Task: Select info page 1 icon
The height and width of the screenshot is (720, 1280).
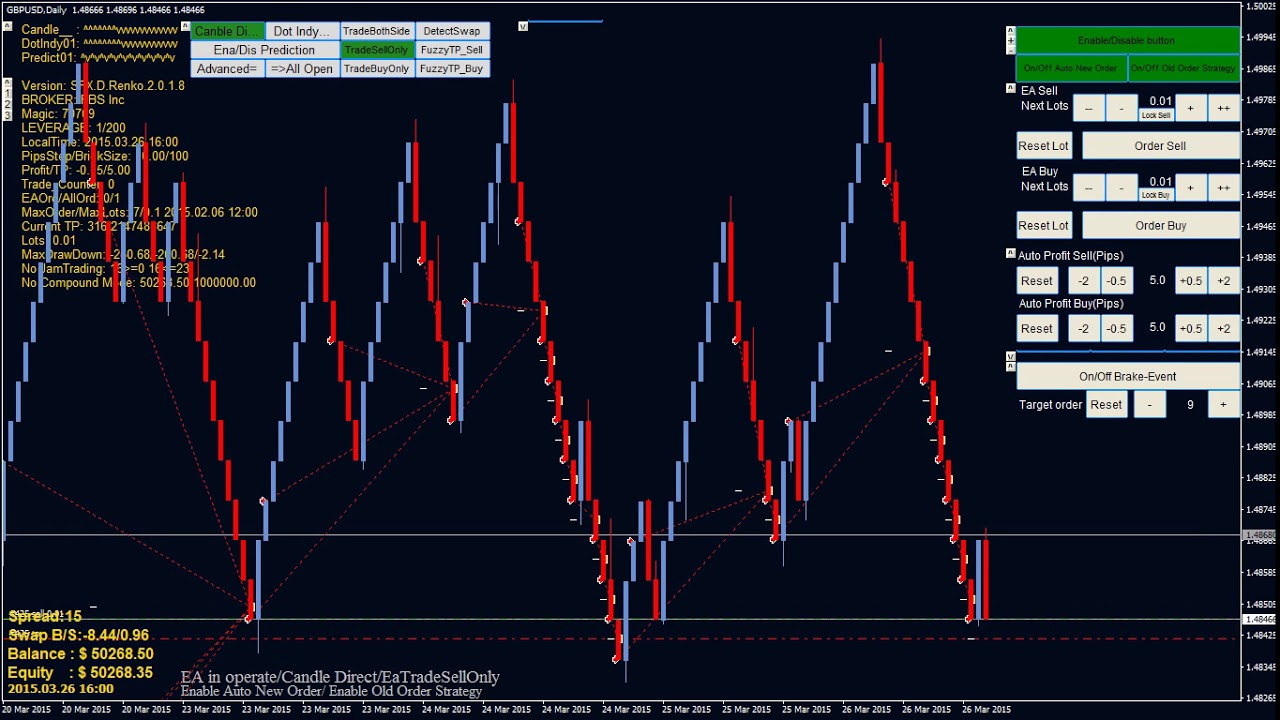Action: pos(8,94)
